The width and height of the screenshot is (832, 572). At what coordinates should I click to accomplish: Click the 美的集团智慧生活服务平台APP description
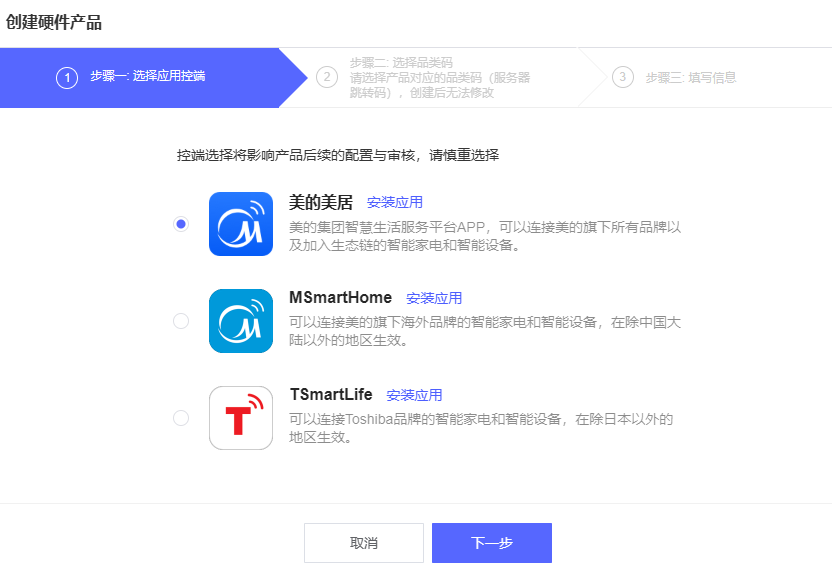(x=485, y=236)
